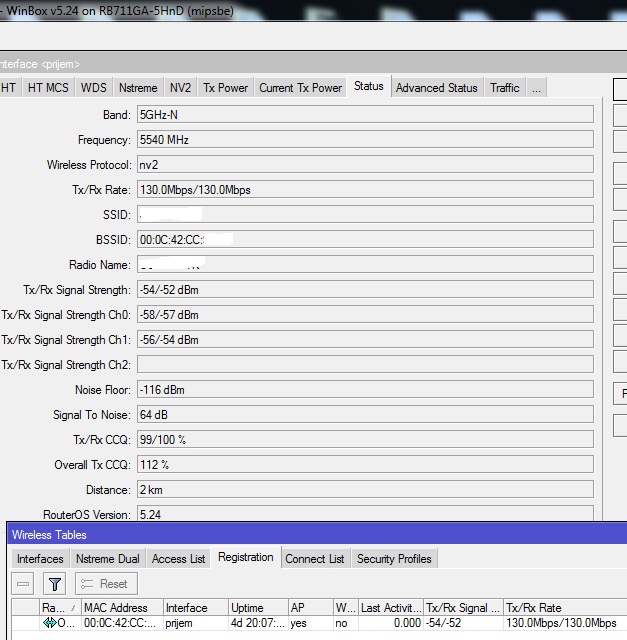The width and height of the screenshot is (627, 640).
Task: Click the RouterOS Version field 5.24
Action: pyautogui.click(x=365, y=513)
